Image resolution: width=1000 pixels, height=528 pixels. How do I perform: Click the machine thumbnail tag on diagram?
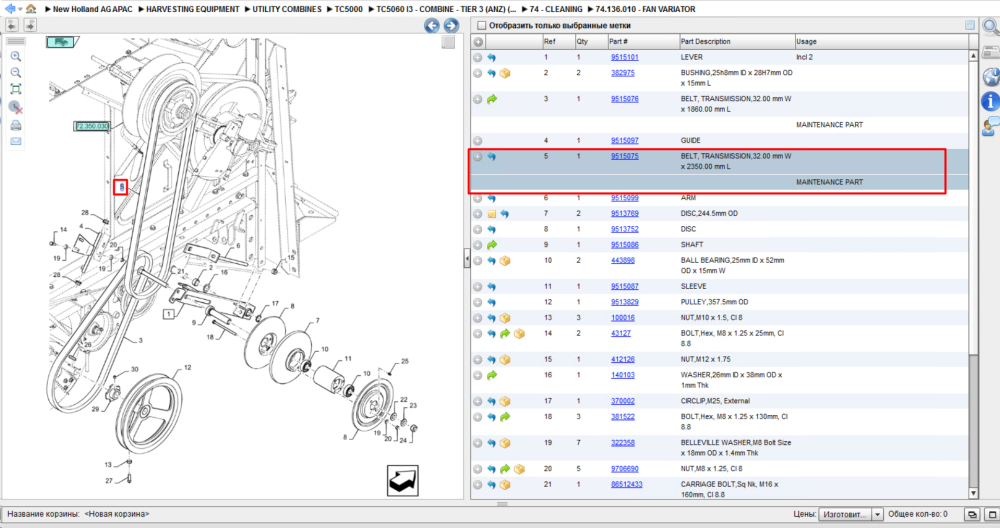tap(60, 42)
